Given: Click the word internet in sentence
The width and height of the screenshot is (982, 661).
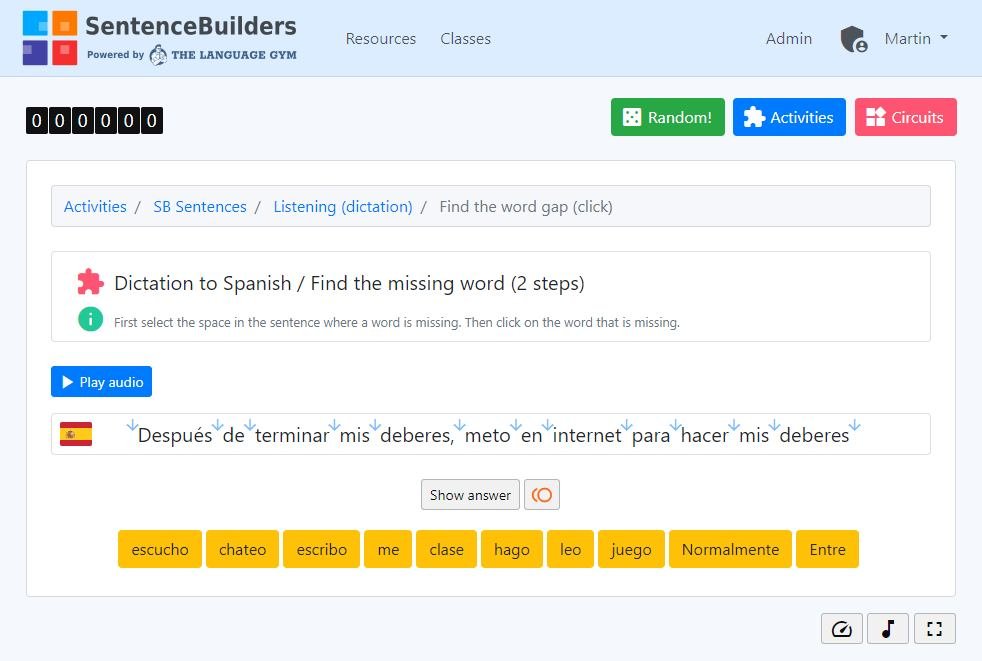Looking at the screenshot, I should (587, 435).
